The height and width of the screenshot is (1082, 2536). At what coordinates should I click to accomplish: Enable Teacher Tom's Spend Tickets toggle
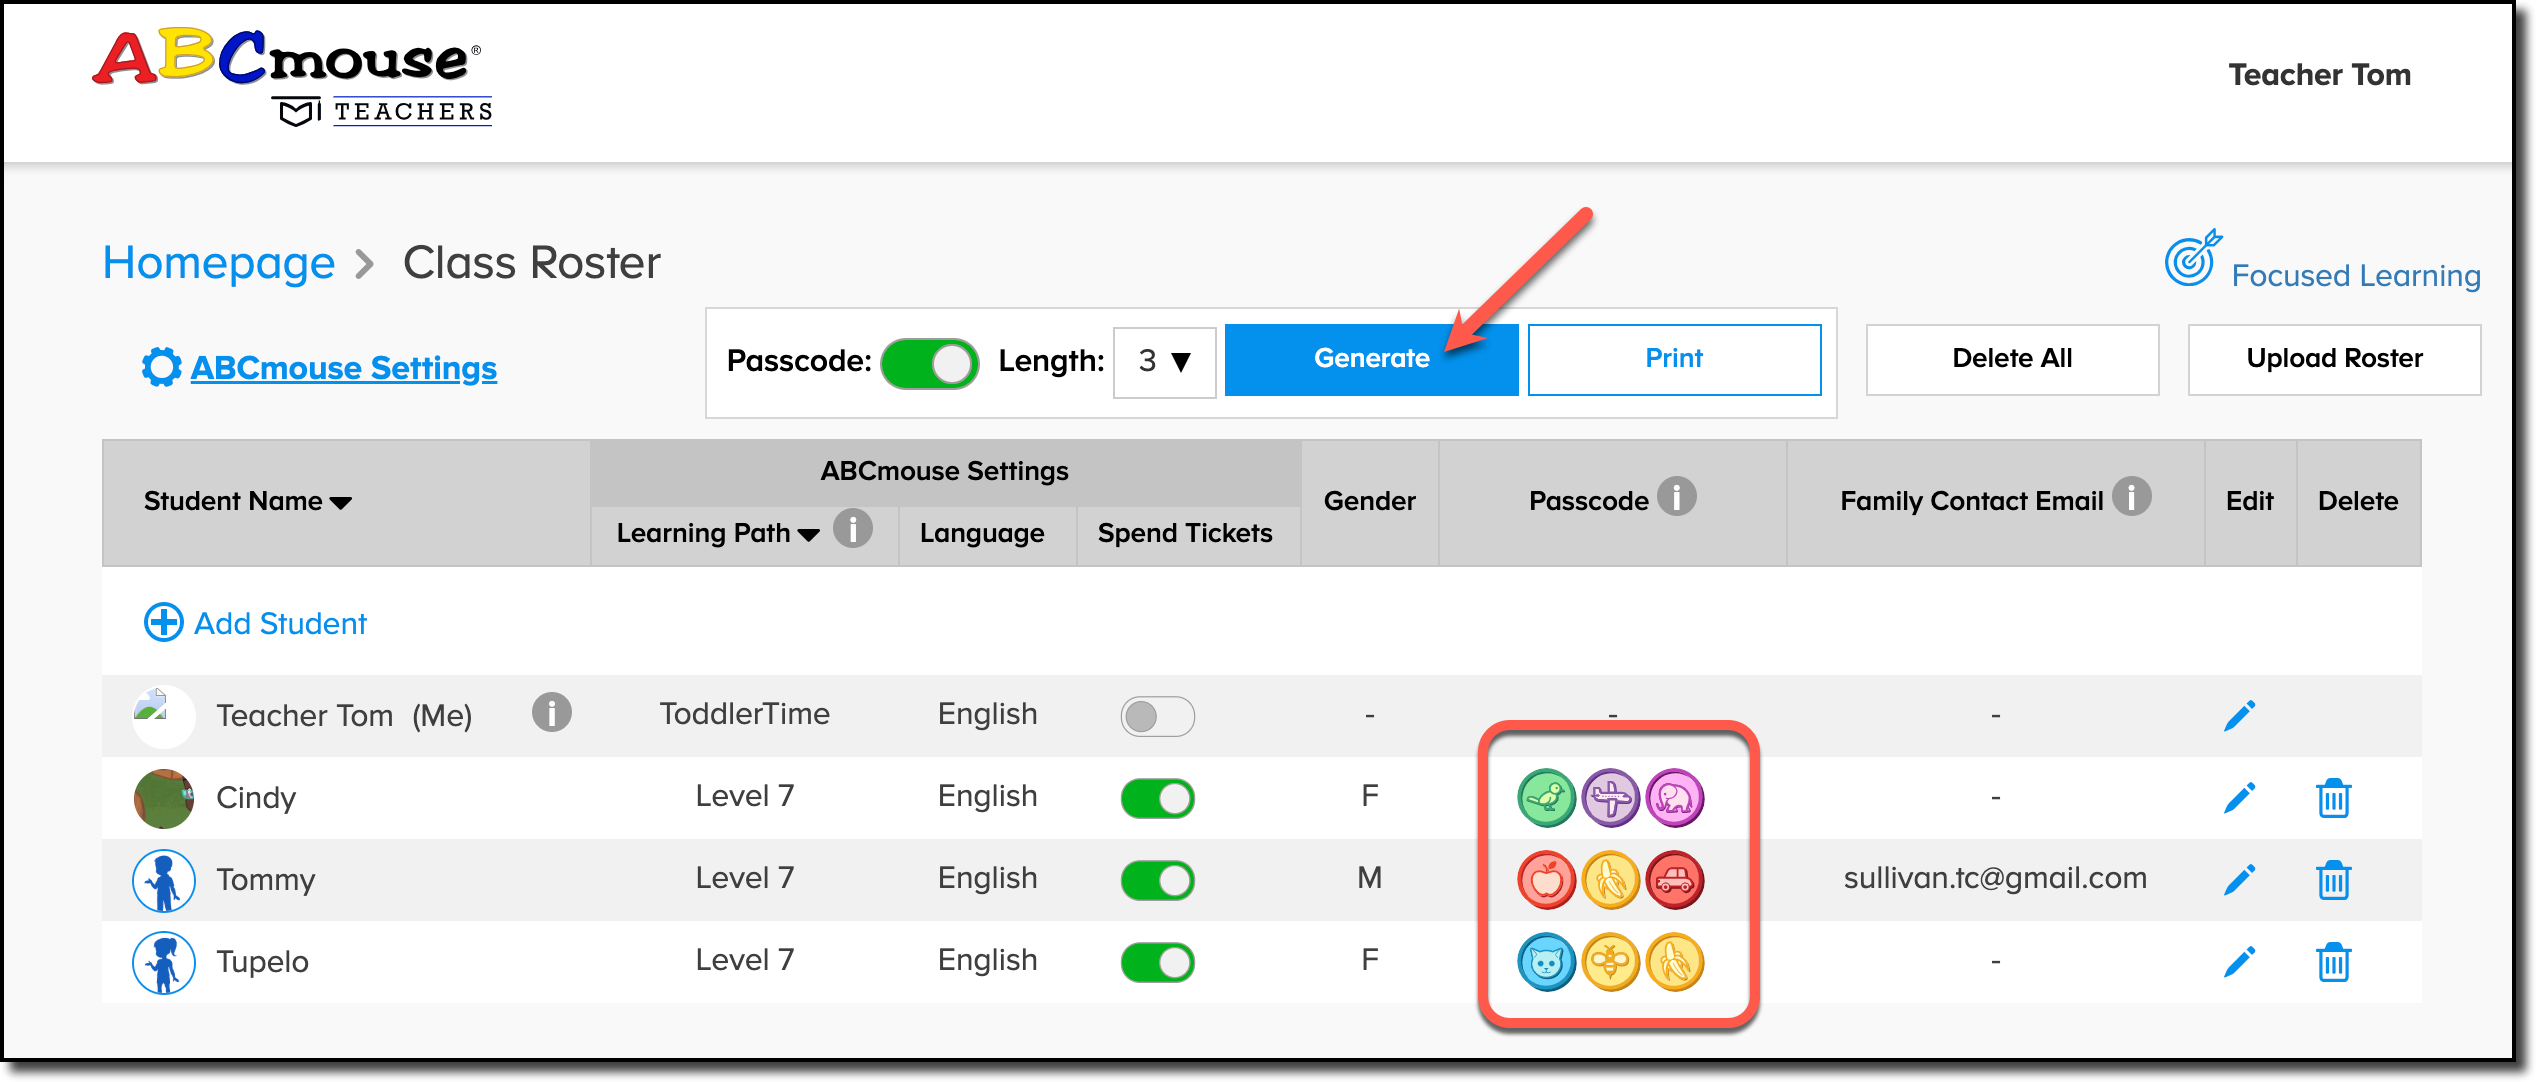(x=1158, y=715)
